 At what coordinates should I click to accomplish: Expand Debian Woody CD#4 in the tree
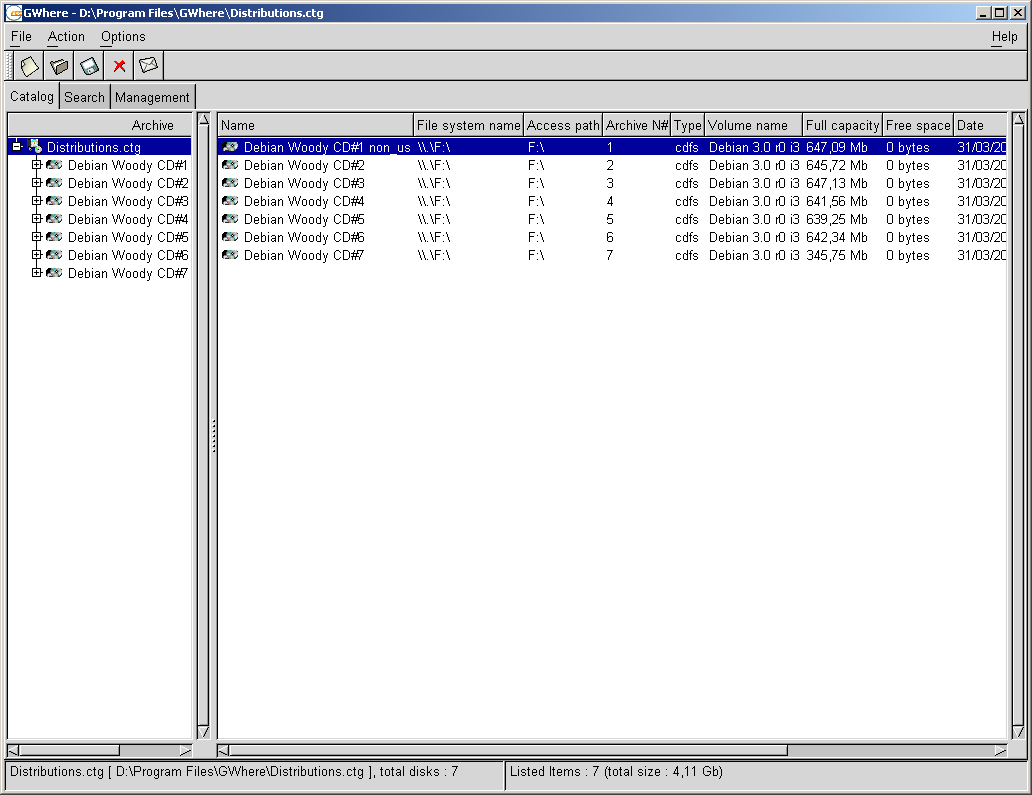37,219
